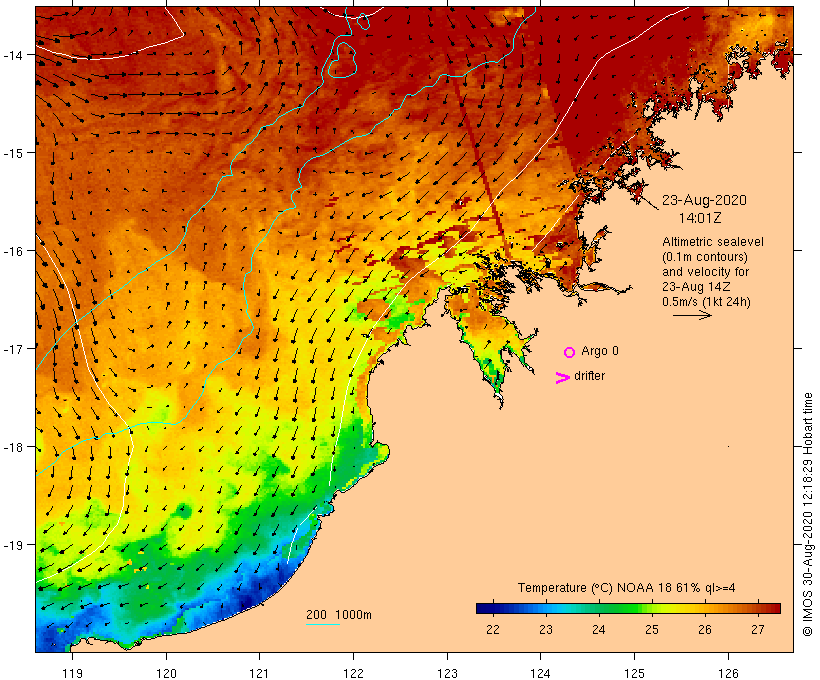Click the dark blue end of temperature colorbar
820x680 pixels.
click(484, 608)
